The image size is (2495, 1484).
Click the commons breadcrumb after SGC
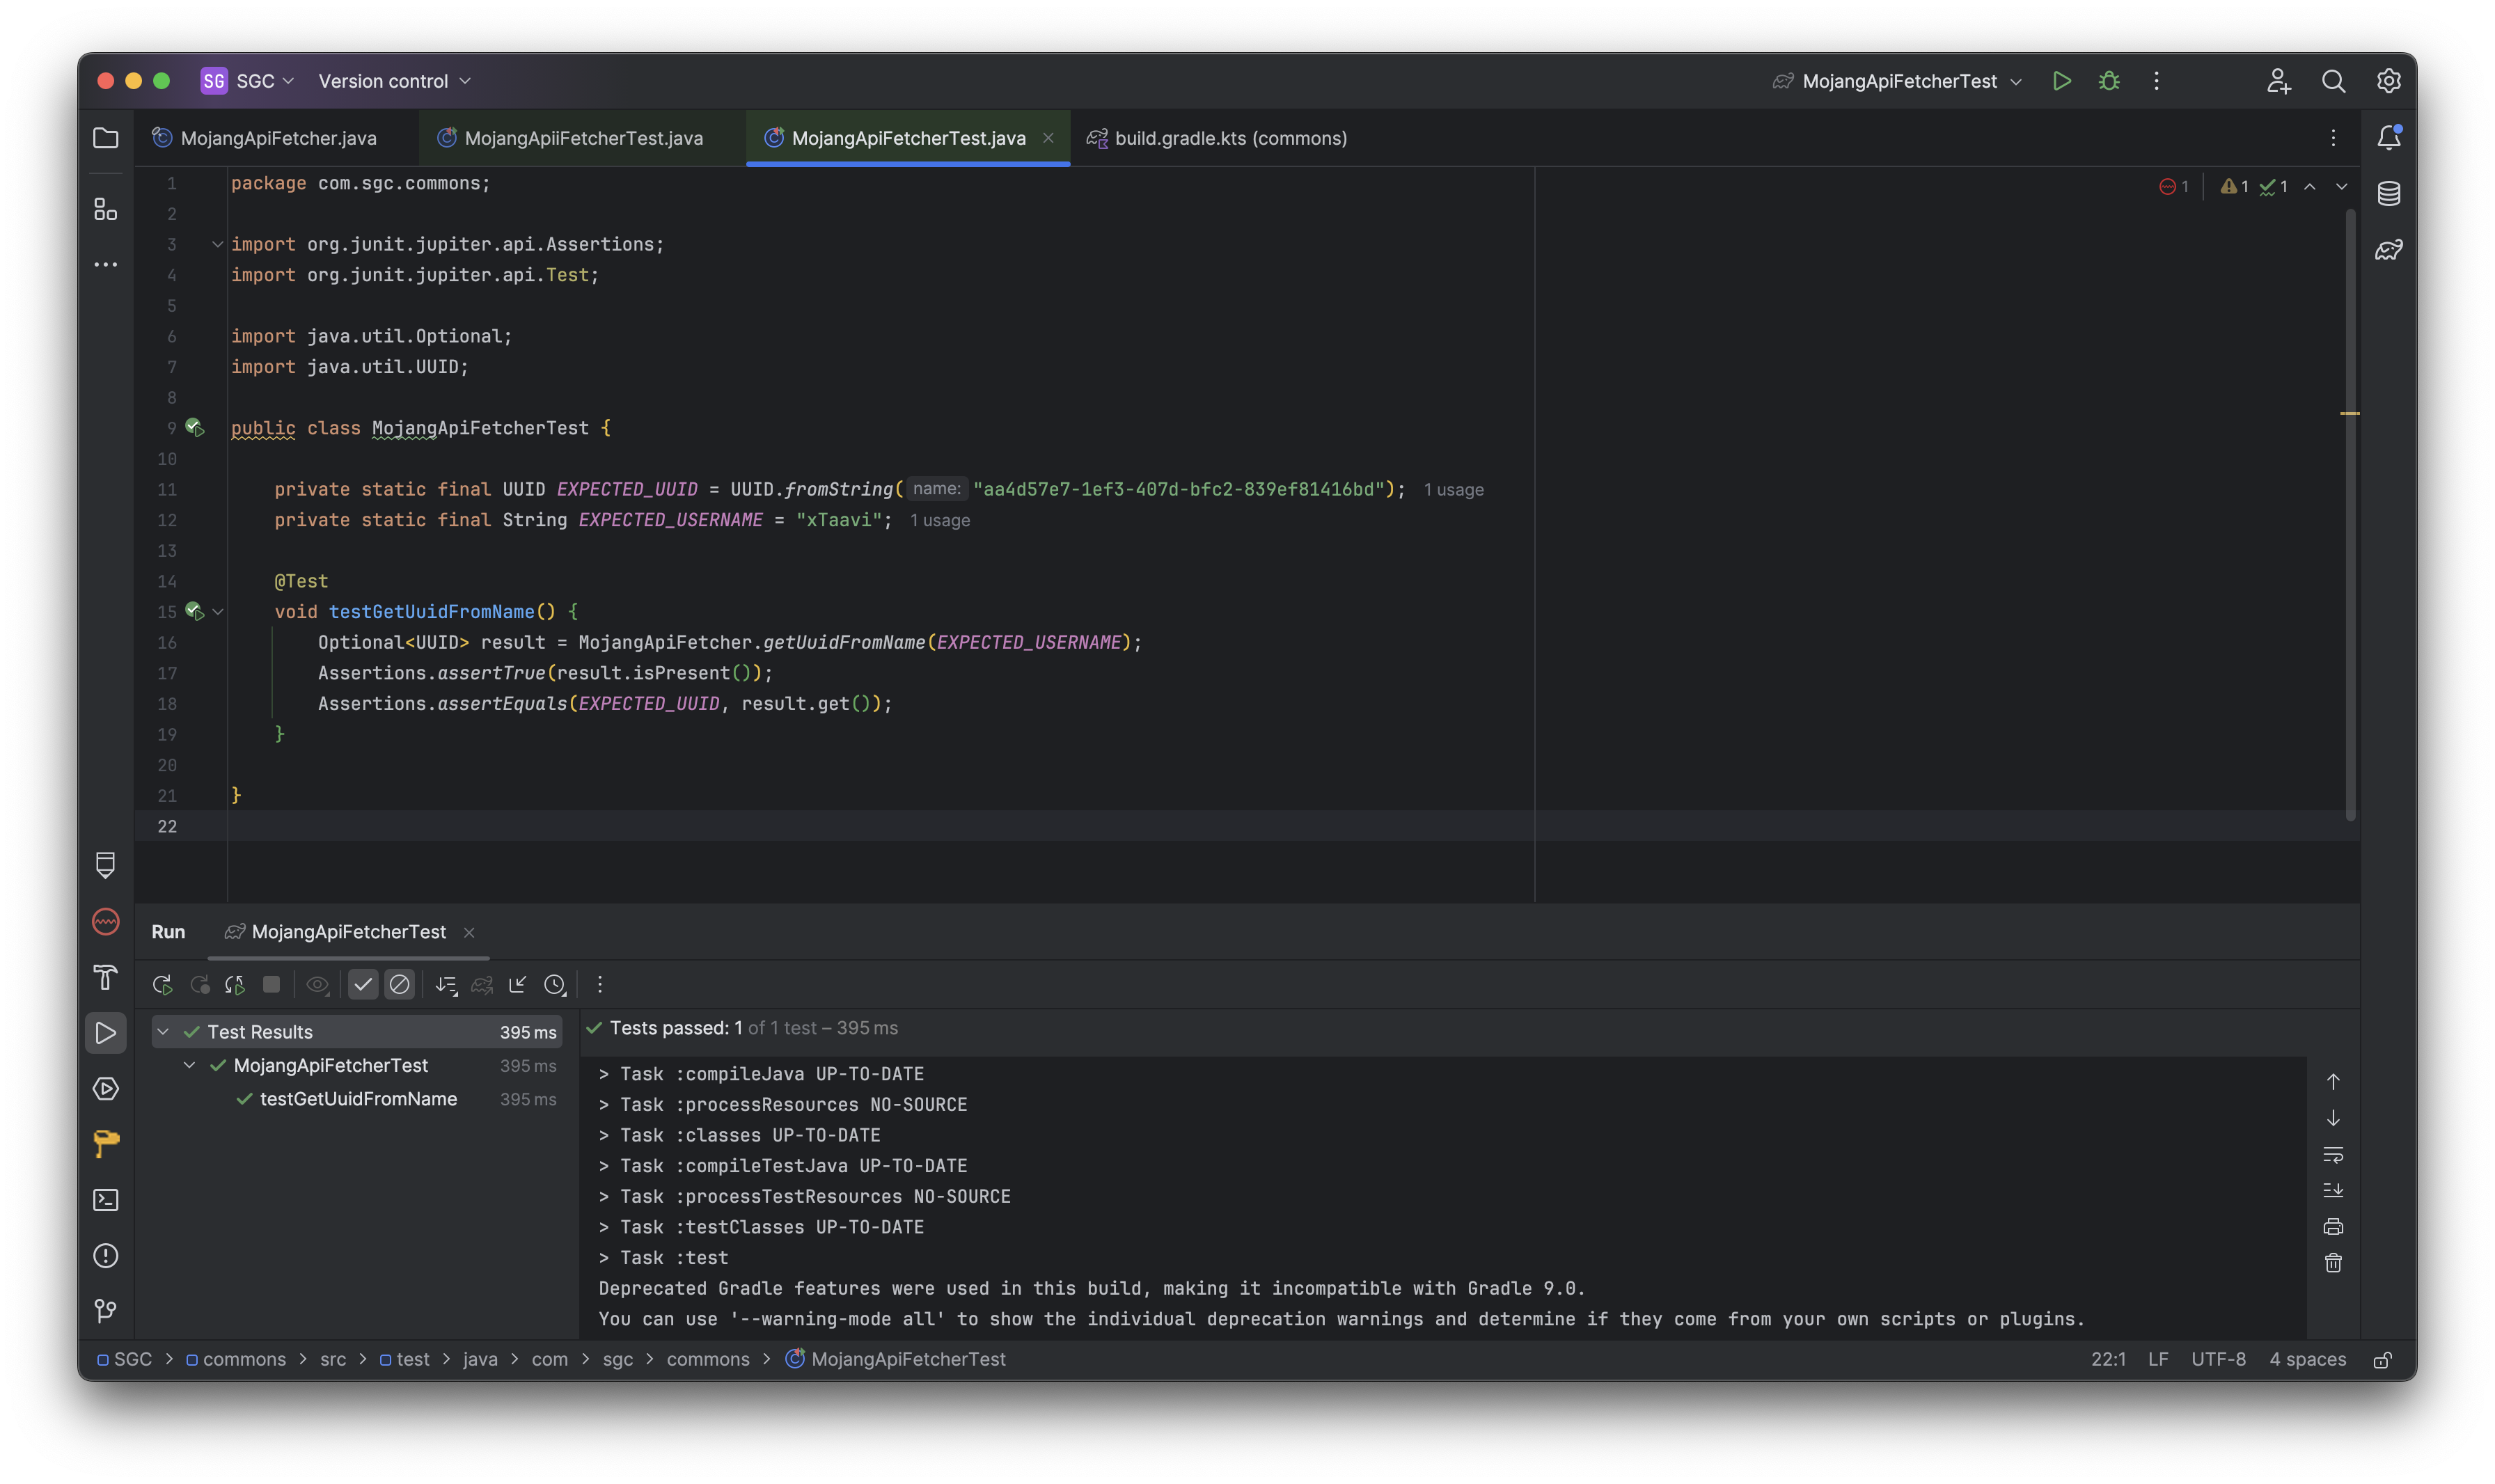pos(243,1359)
